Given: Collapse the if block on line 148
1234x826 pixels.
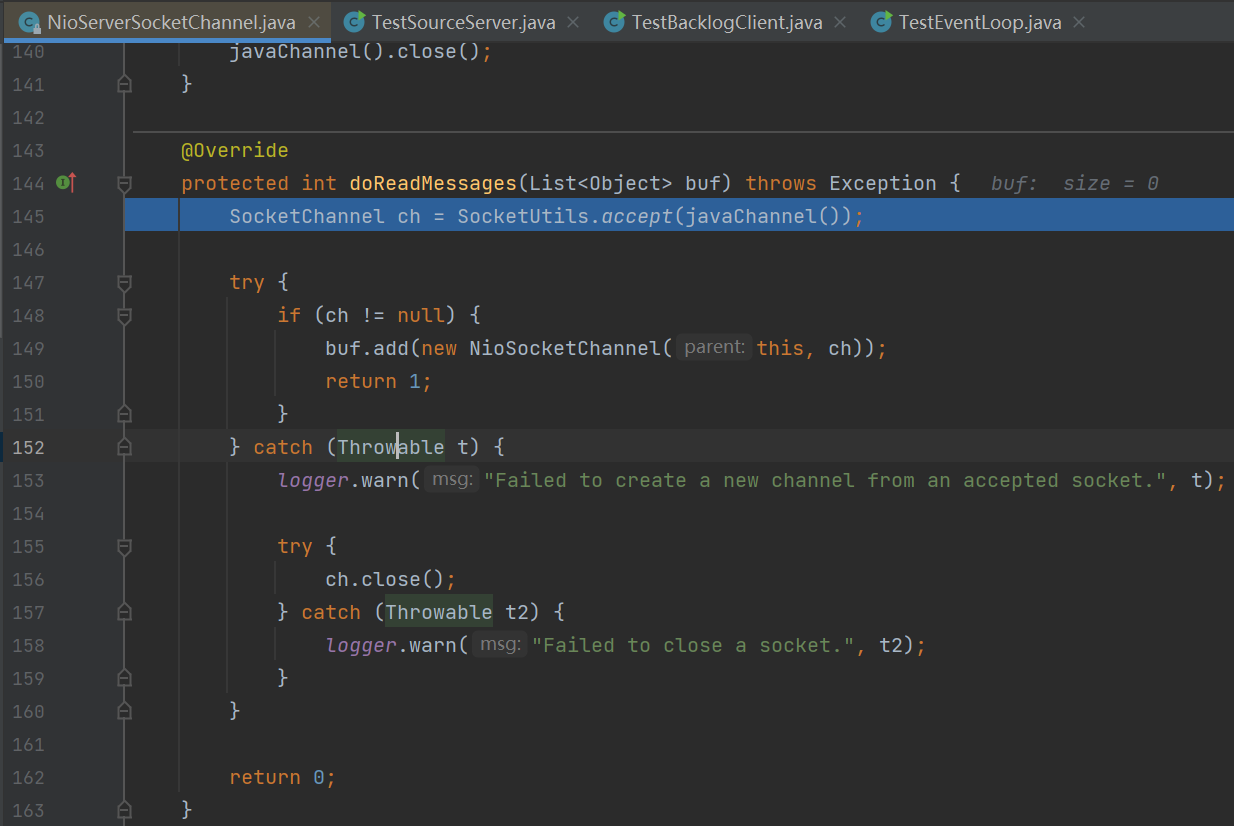Looking at the screenshot, I should (x=124, y=315).
